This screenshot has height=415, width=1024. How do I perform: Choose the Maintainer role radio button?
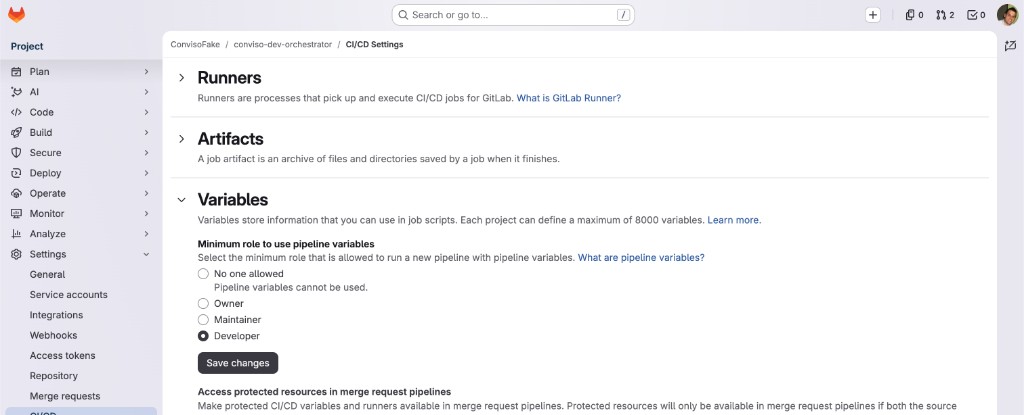pos(203,320)
